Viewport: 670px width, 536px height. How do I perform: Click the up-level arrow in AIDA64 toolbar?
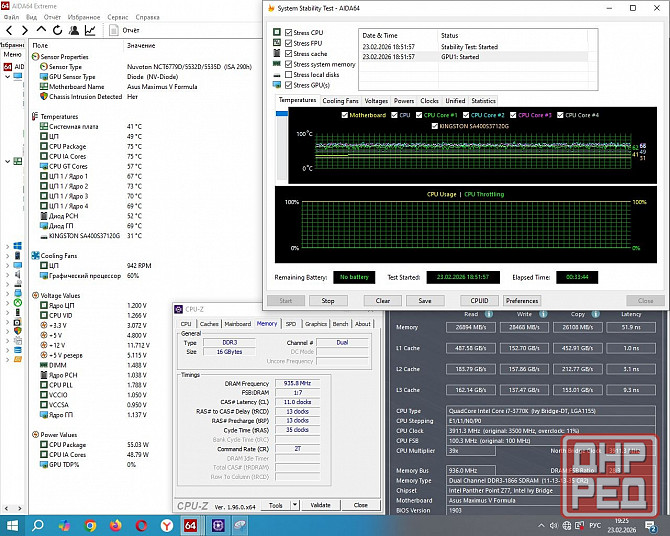tap(39, 30)
